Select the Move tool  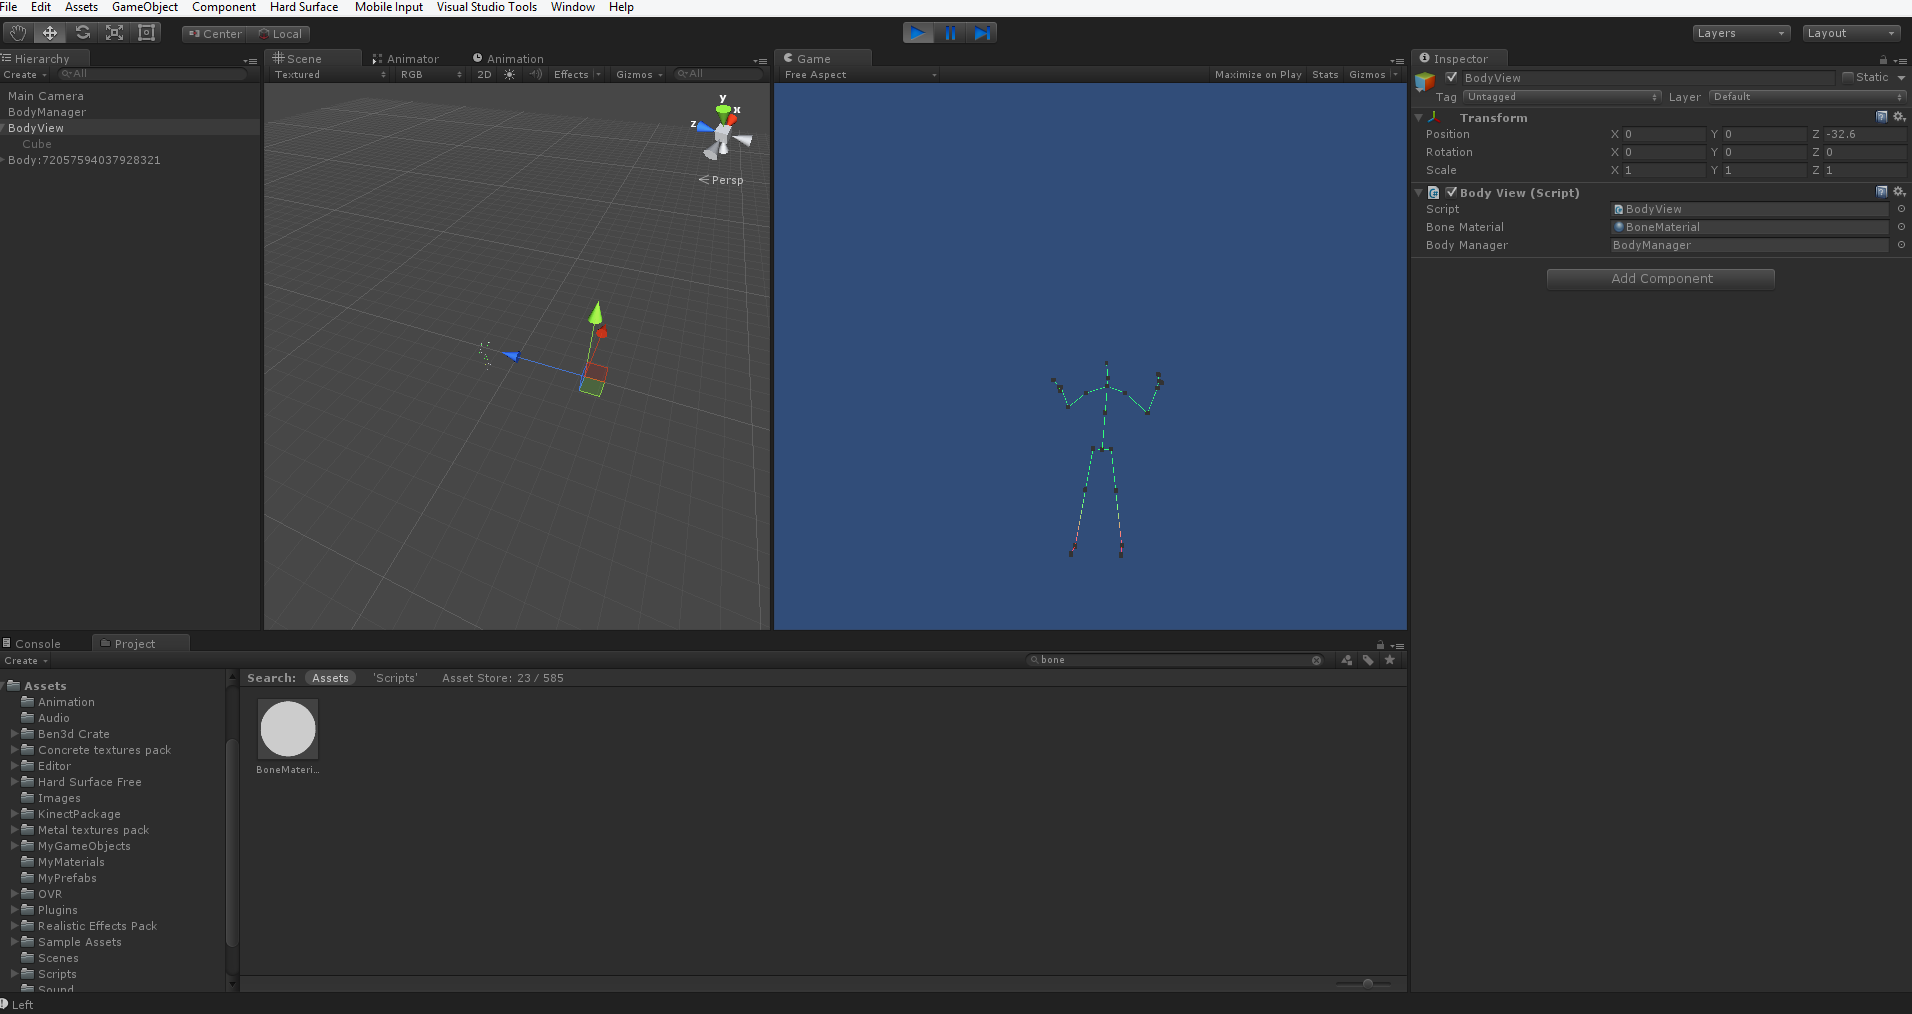[49, 33]
